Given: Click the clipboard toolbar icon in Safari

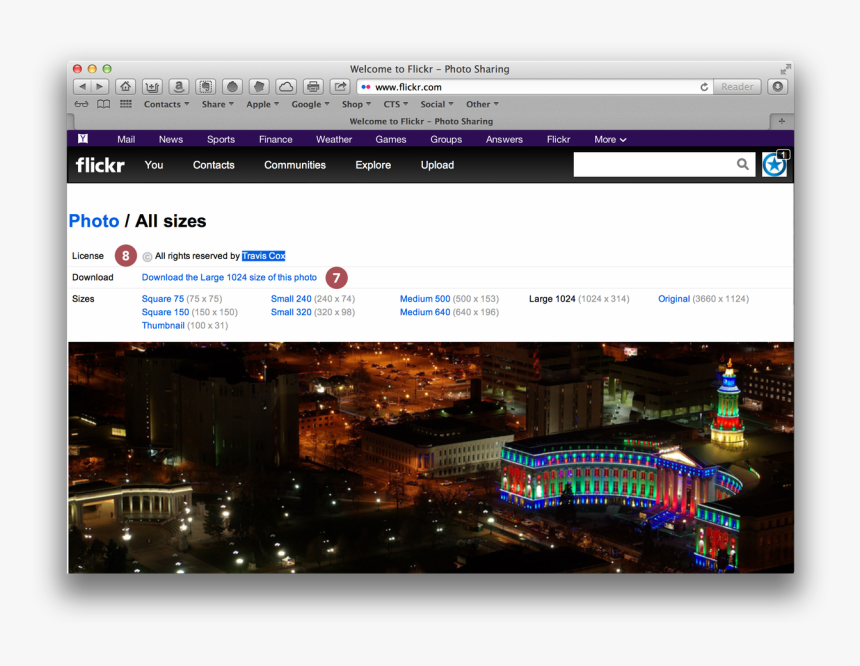Looking at the screenshot, I should click(x=206, y=87).
